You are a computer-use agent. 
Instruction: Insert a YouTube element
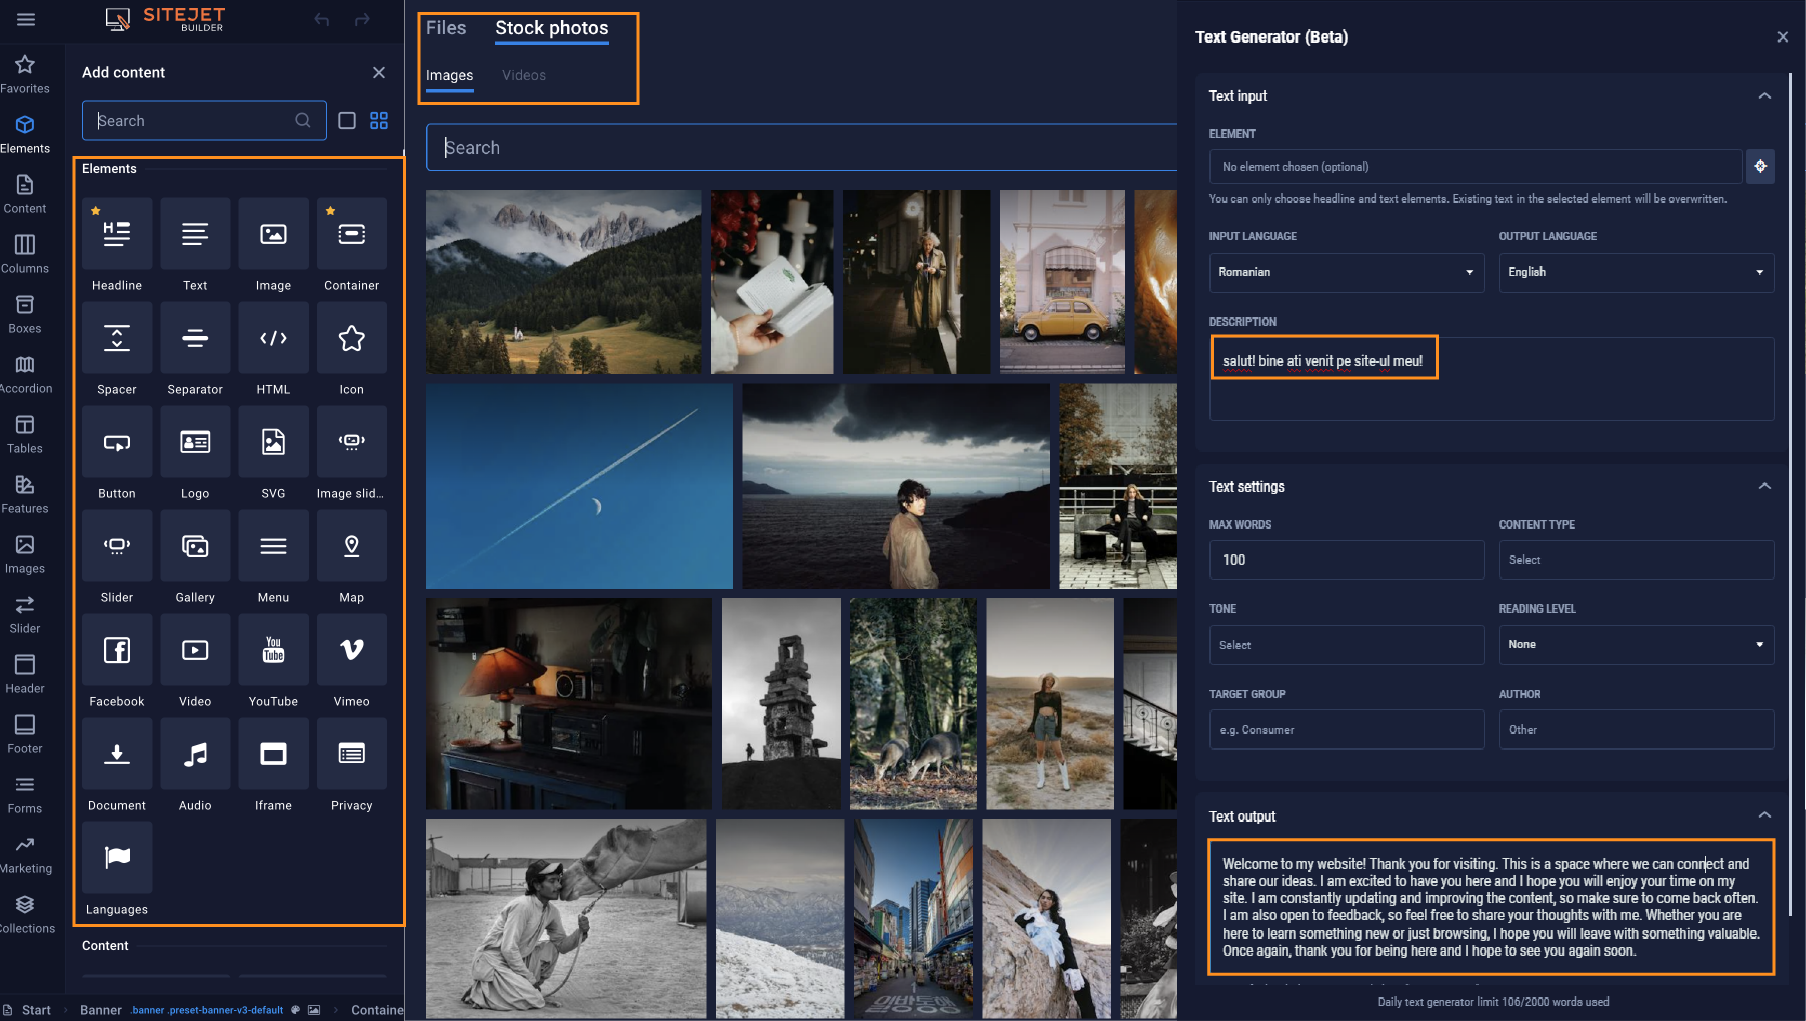[x=273, y=651]
